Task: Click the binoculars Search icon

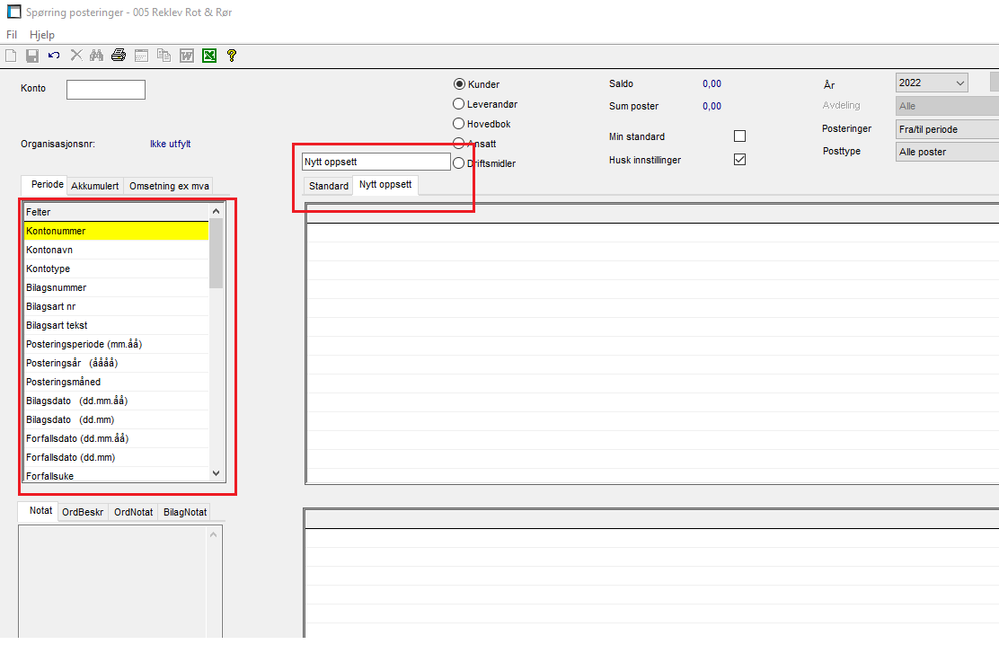Action: 96,55
